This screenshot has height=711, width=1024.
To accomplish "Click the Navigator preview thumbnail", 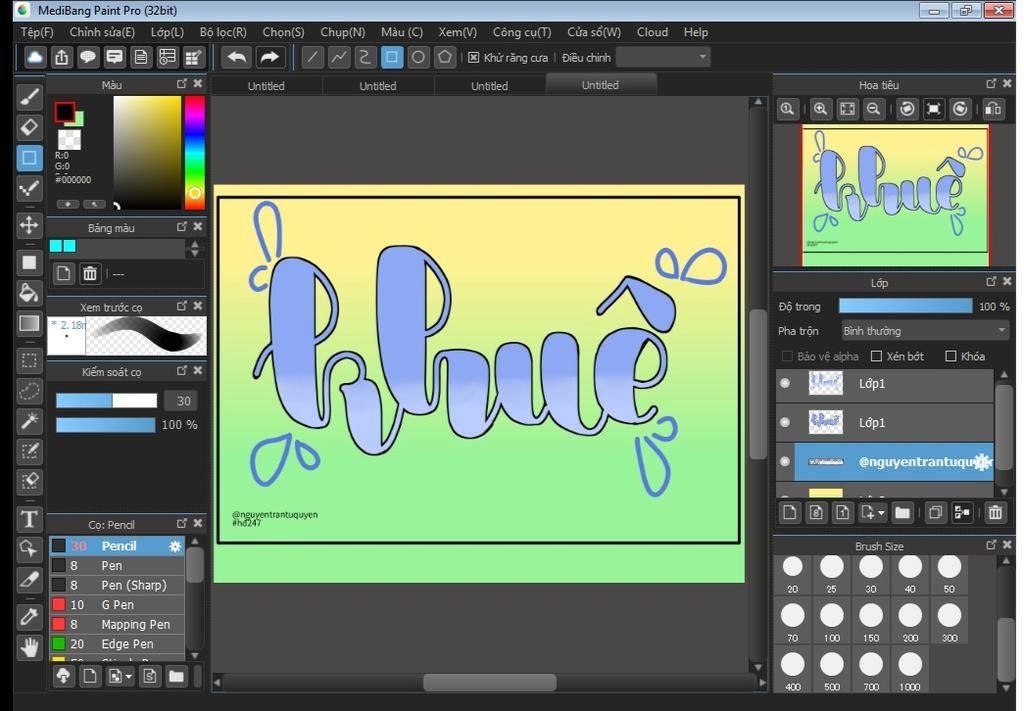I will 895,195.
